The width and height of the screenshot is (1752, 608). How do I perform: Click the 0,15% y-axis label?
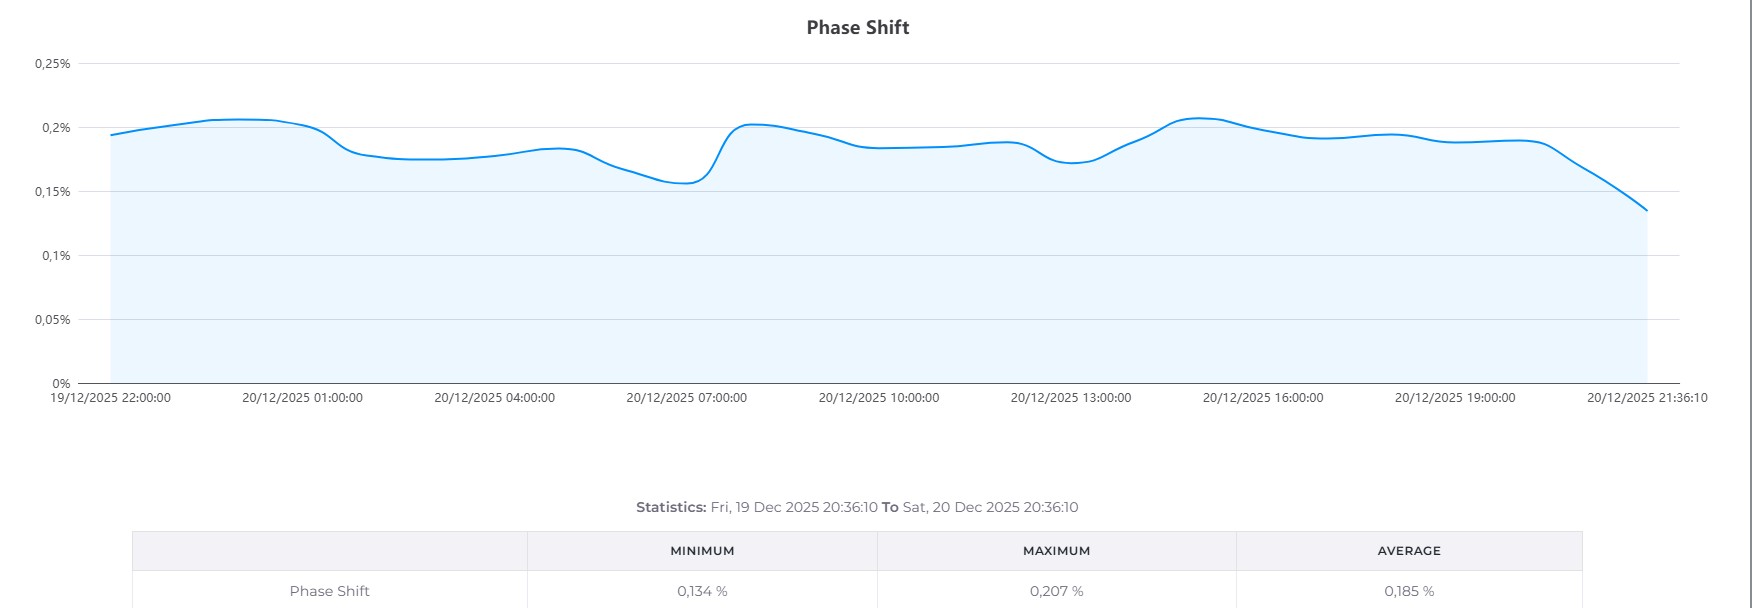[53, 191]
